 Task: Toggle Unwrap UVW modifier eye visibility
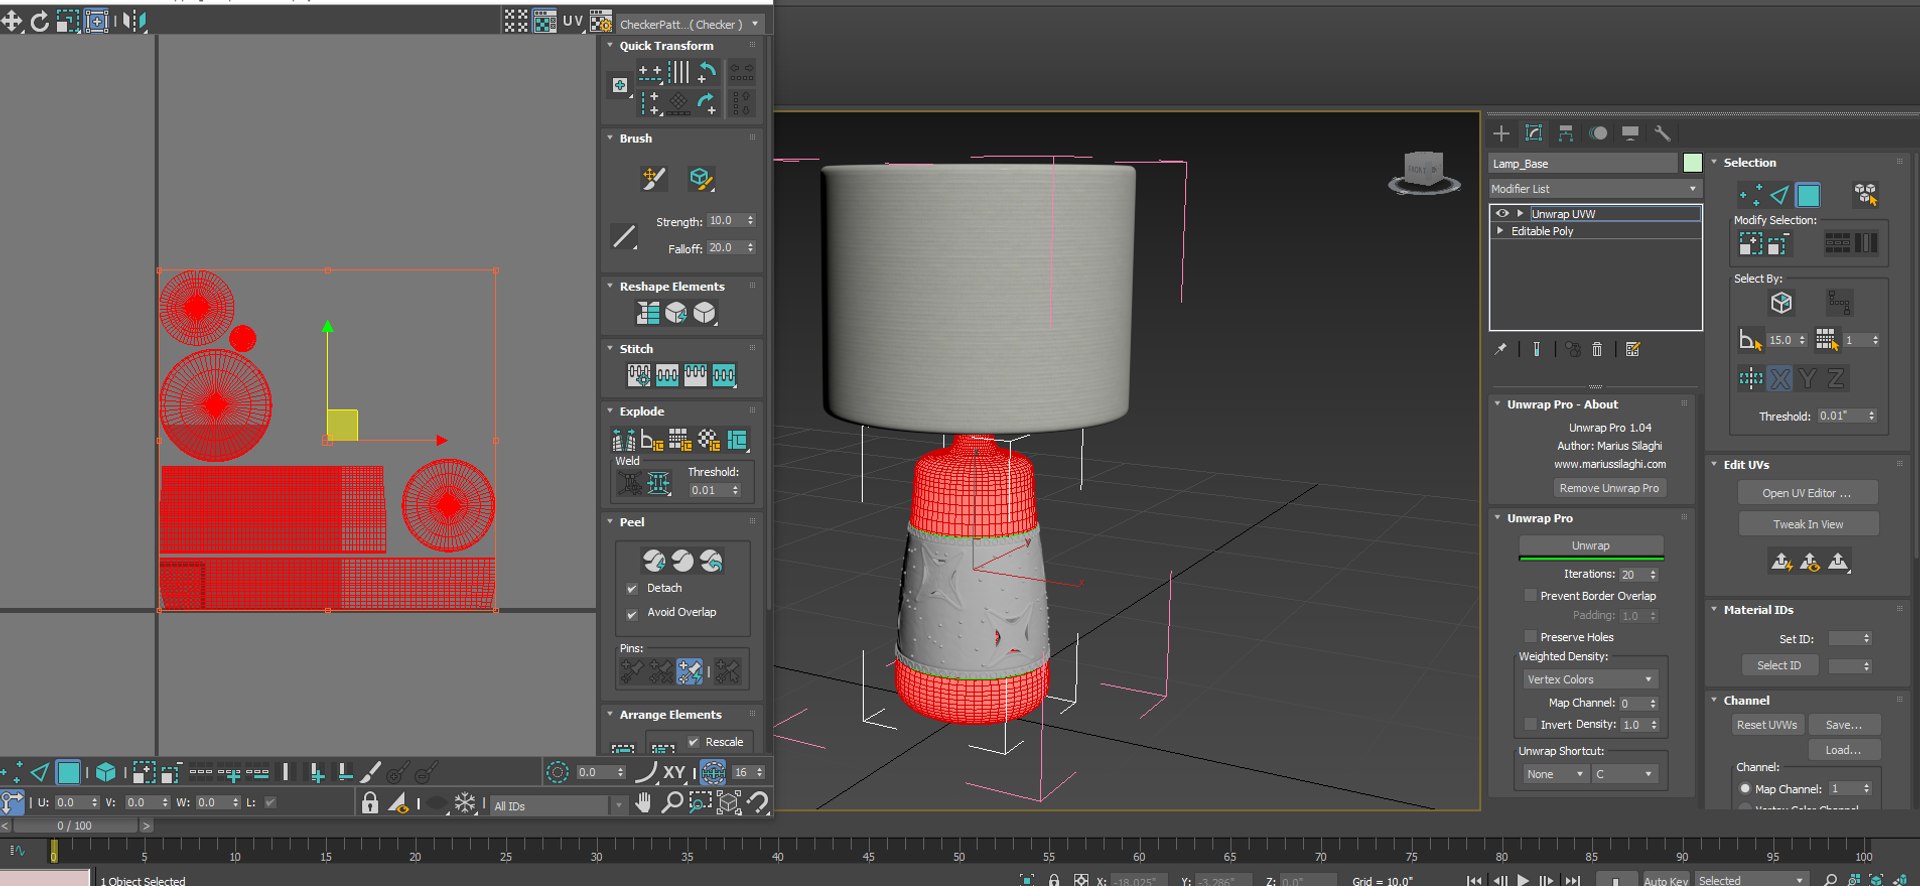[x=1502, y=213]
